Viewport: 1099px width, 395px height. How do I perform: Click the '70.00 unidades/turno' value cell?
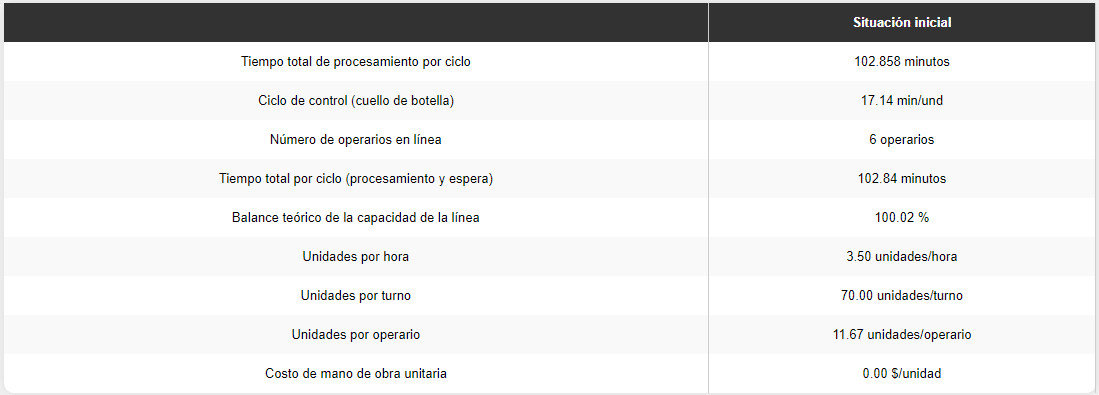click(901, 296)
